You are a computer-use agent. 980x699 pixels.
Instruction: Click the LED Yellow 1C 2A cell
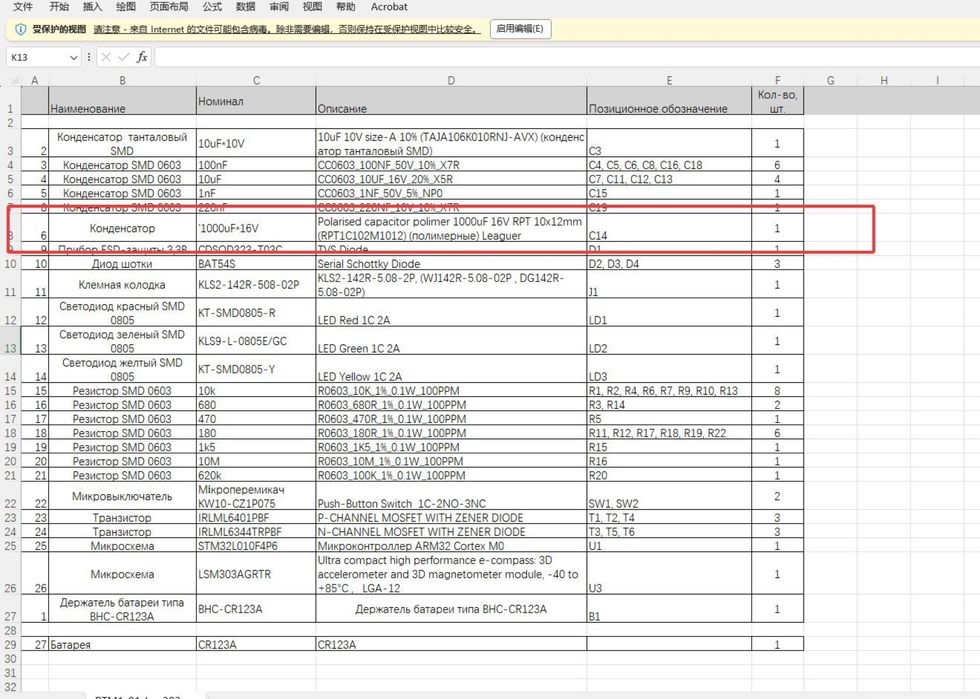click(451, 369)
